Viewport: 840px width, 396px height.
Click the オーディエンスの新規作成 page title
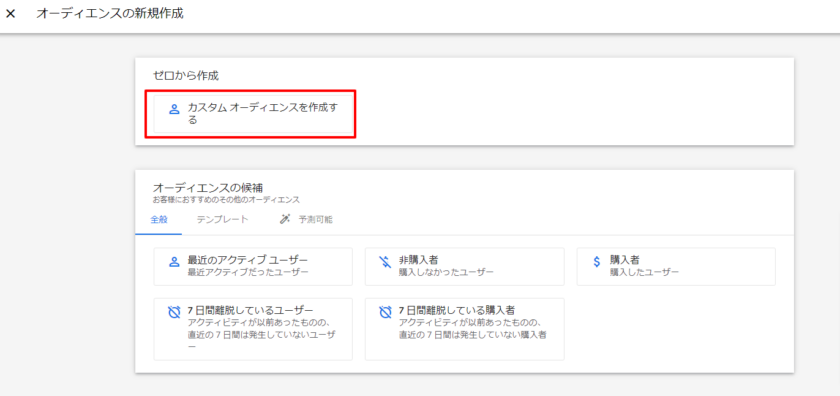pyautogui.click(x=110, y=14)
